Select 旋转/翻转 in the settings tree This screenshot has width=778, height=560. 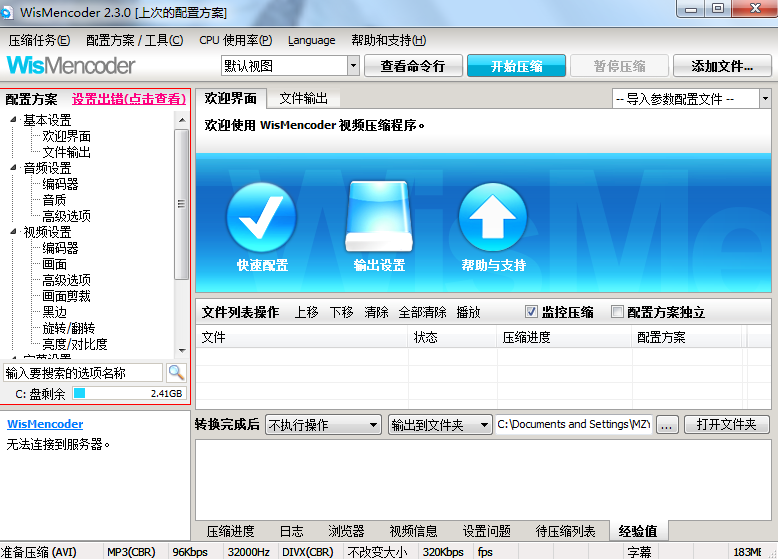click(68, 328)
